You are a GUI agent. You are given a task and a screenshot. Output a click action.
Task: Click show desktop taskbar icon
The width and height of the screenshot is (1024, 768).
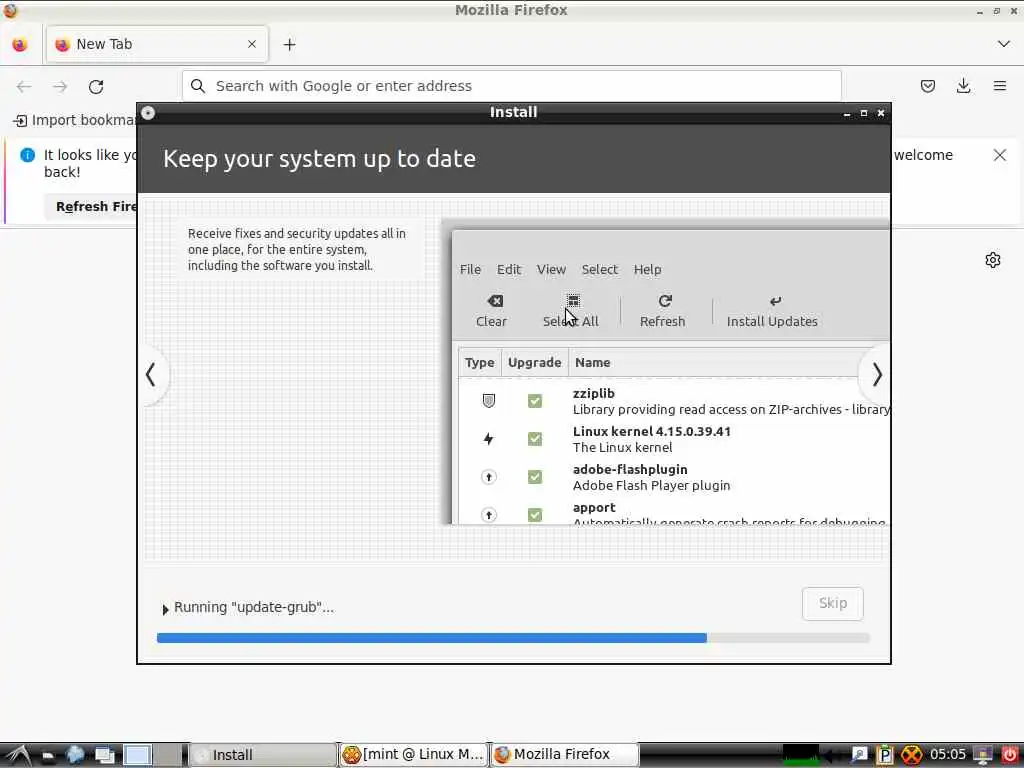[x=104, y=756]
